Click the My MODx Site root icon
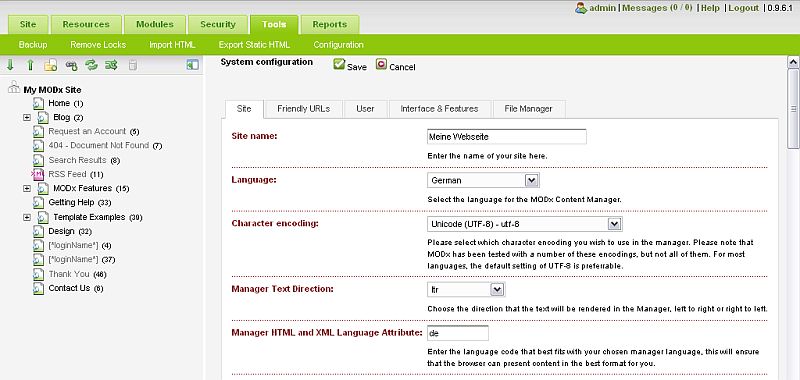Screen dimensions: 800x380 (14, 88)
